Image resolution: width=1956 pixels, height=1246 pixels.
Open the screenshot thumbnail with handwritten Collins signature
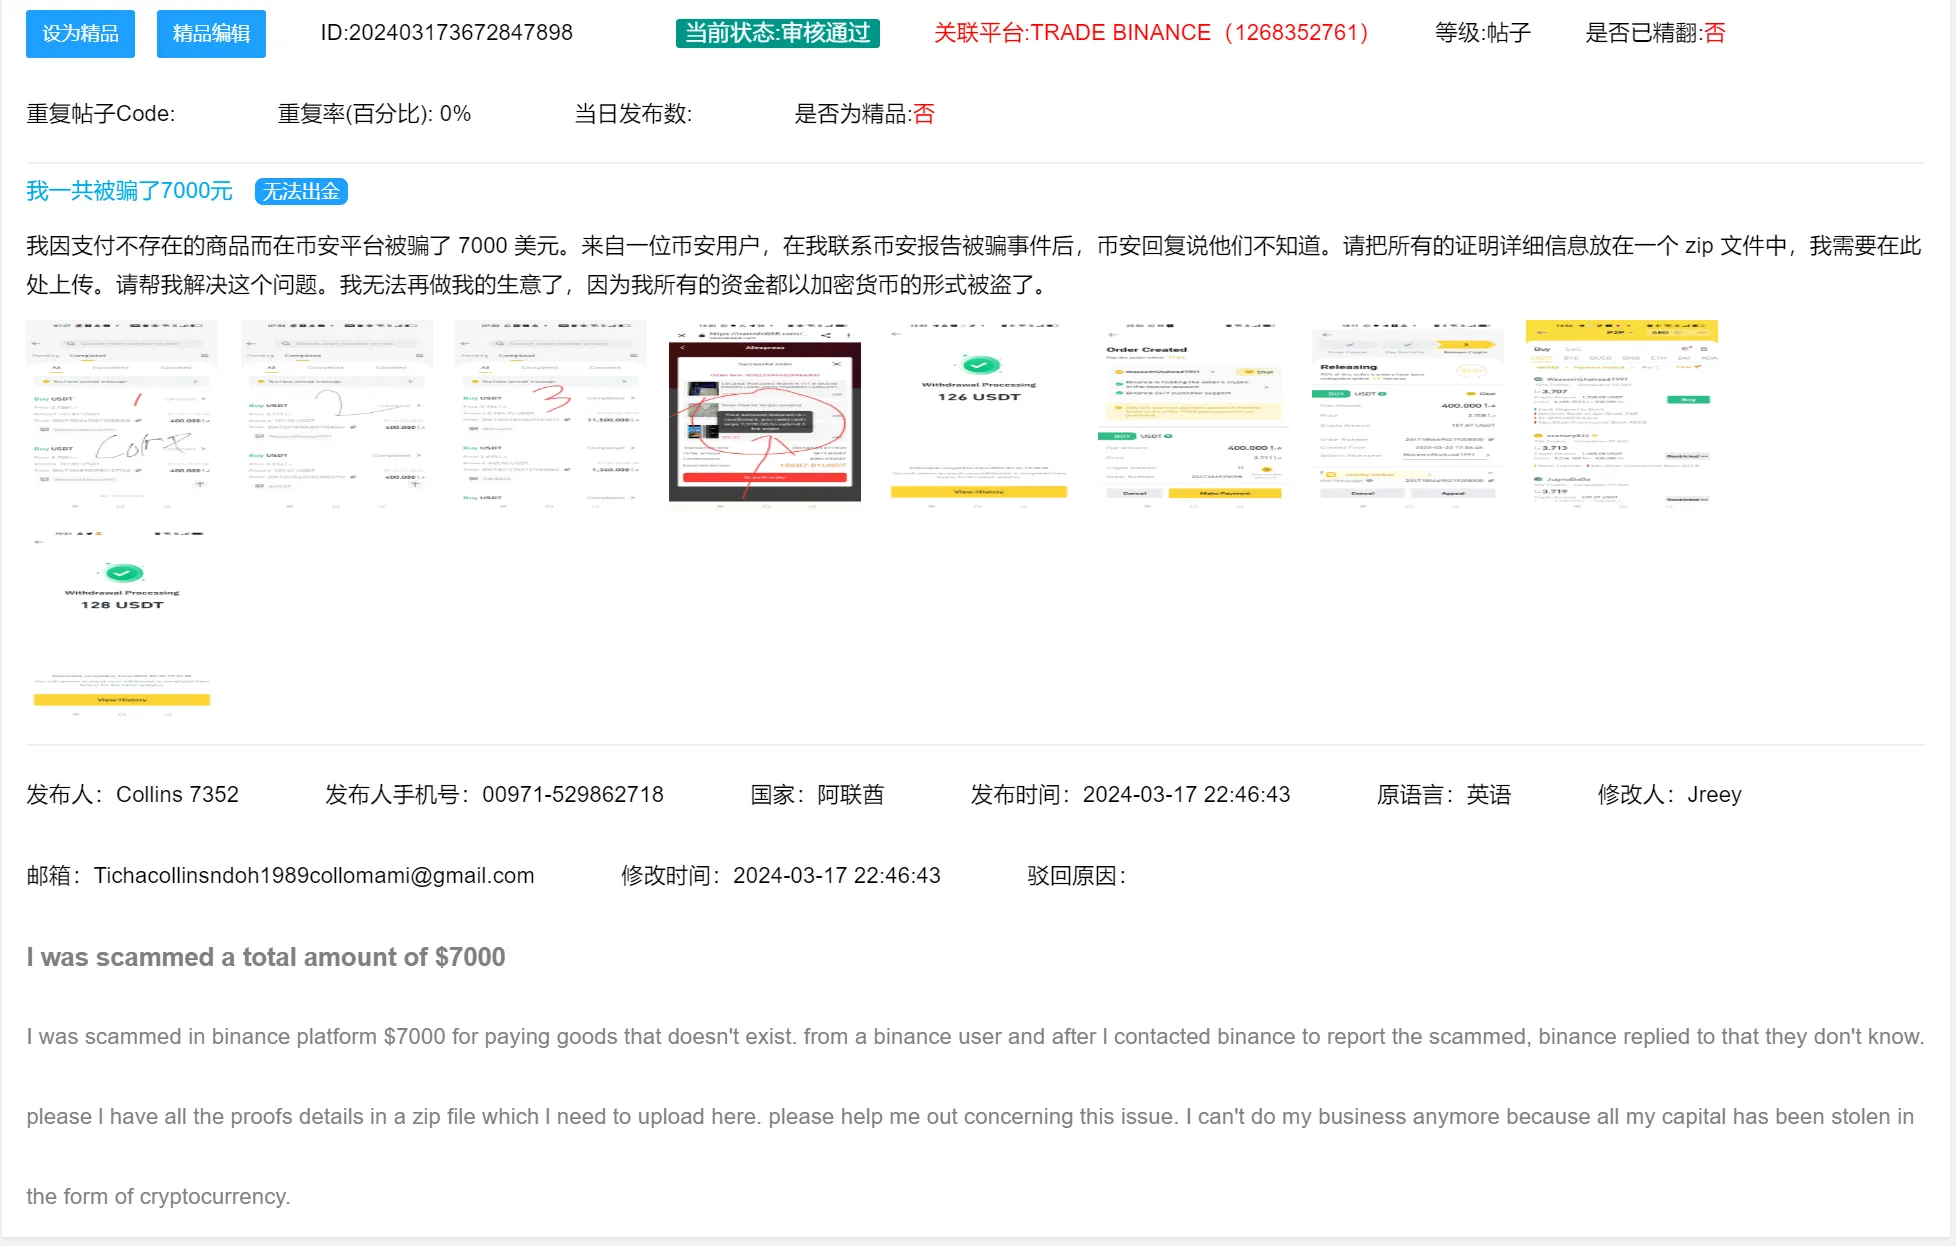(121, 415)
